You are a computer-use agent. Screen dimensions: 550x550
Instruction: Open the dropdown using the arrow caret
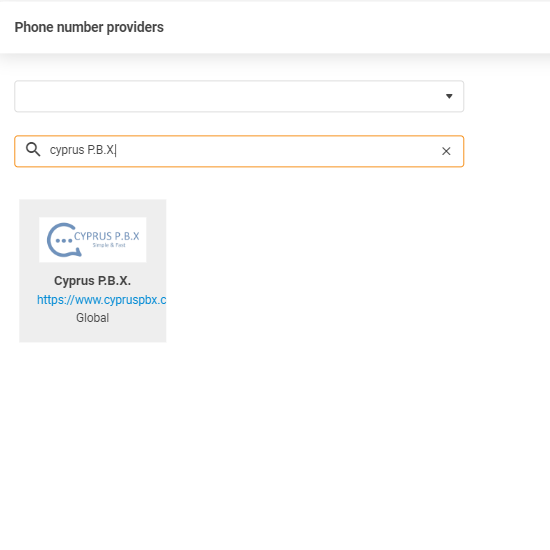[449, 96]
